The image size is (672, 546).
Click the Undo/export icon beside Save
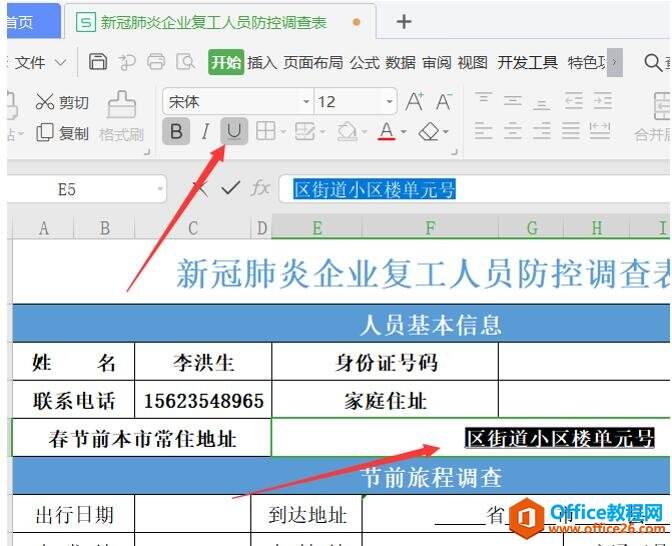point(126,62)
